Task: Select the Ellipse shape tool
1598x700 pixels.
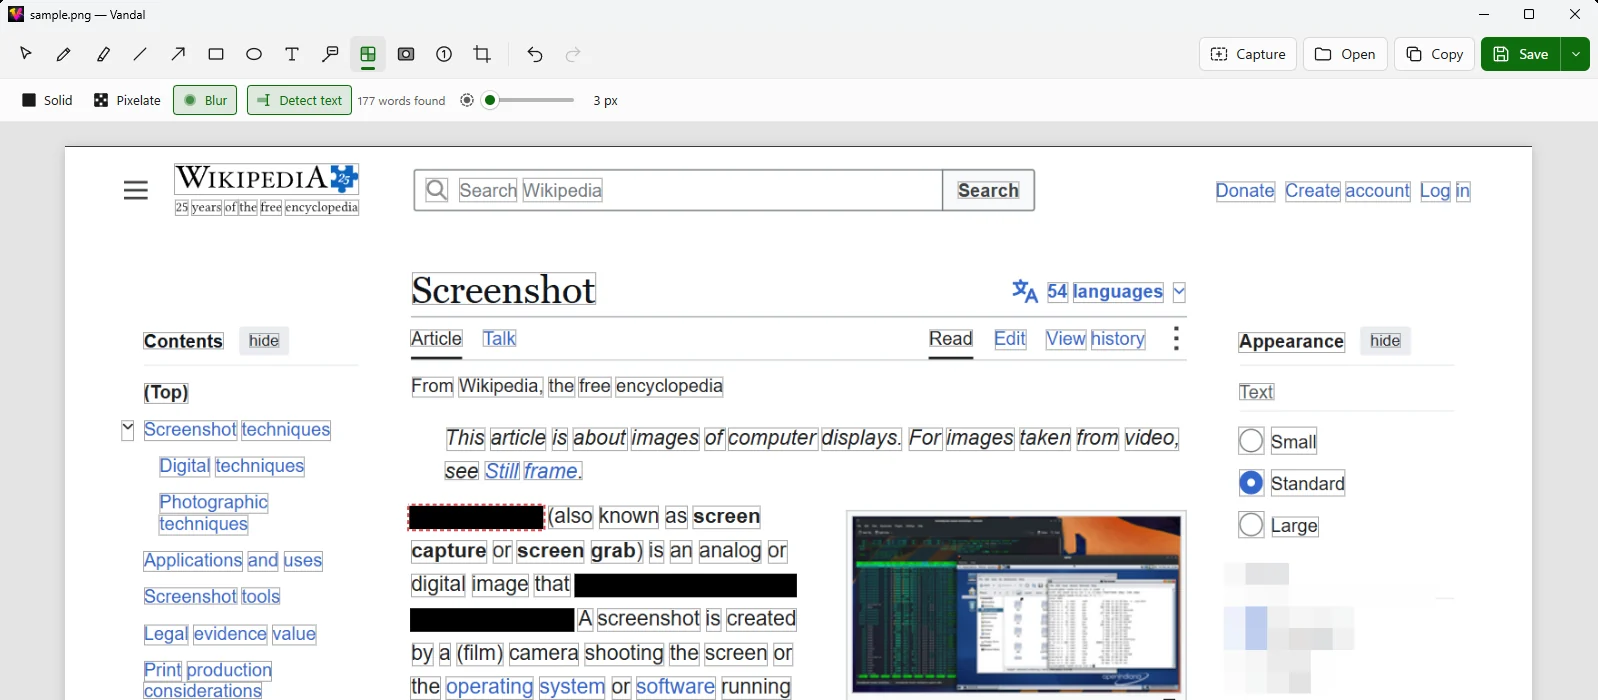Action: click(254, 54)
